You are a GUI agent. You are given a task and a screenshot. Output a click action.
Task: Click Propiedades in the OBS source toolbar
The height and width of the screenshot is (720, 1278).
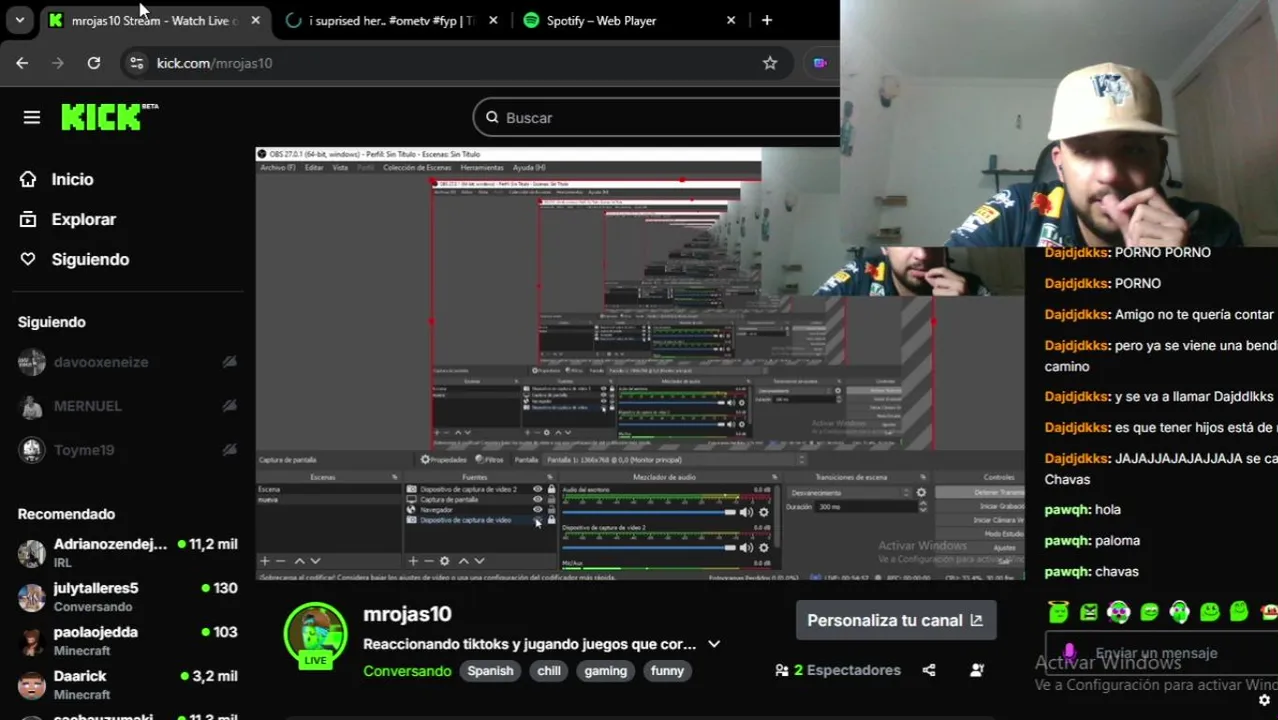444,460
